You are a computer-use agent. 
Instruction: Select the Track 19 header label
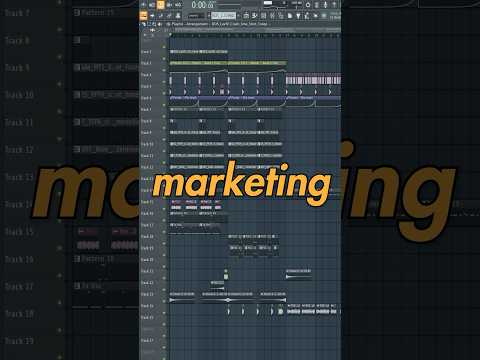(147, 248)
